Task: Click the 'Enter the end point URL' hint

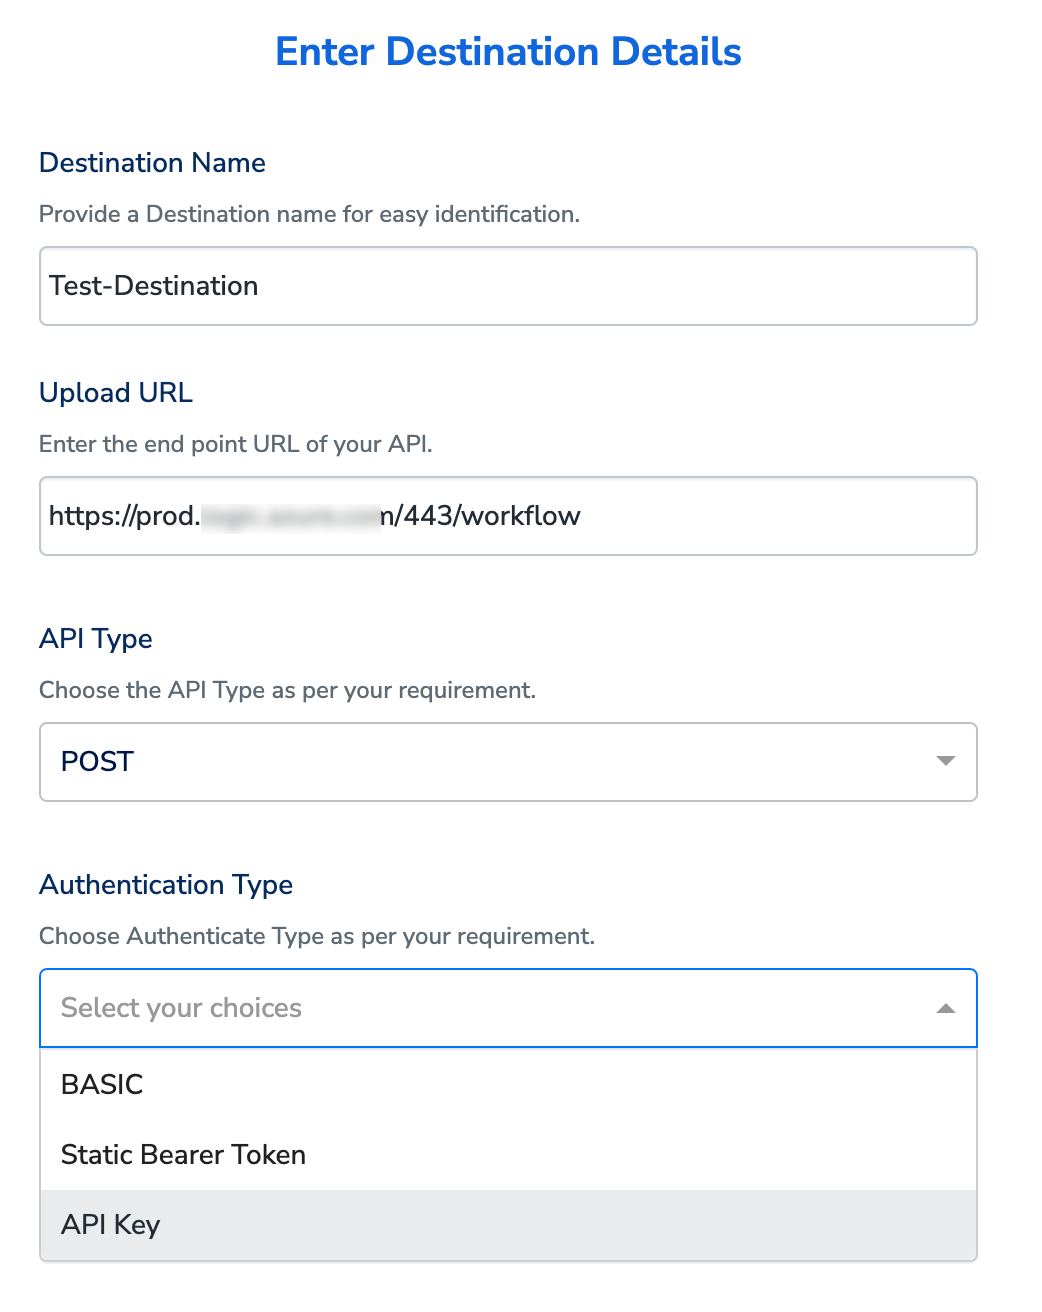Action: click(235, 444)
